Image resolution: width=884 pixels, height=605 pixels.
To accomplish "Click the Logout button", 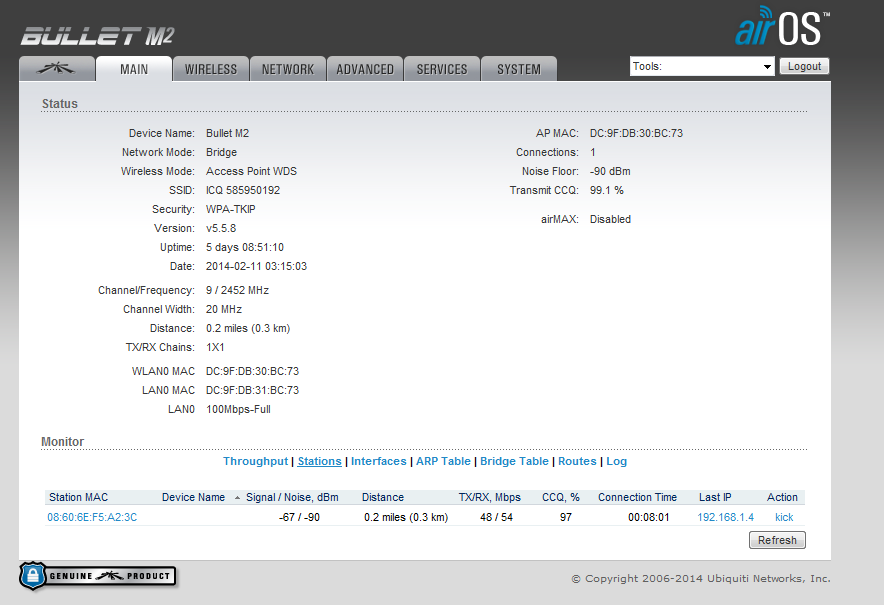I will click(804, 67).
